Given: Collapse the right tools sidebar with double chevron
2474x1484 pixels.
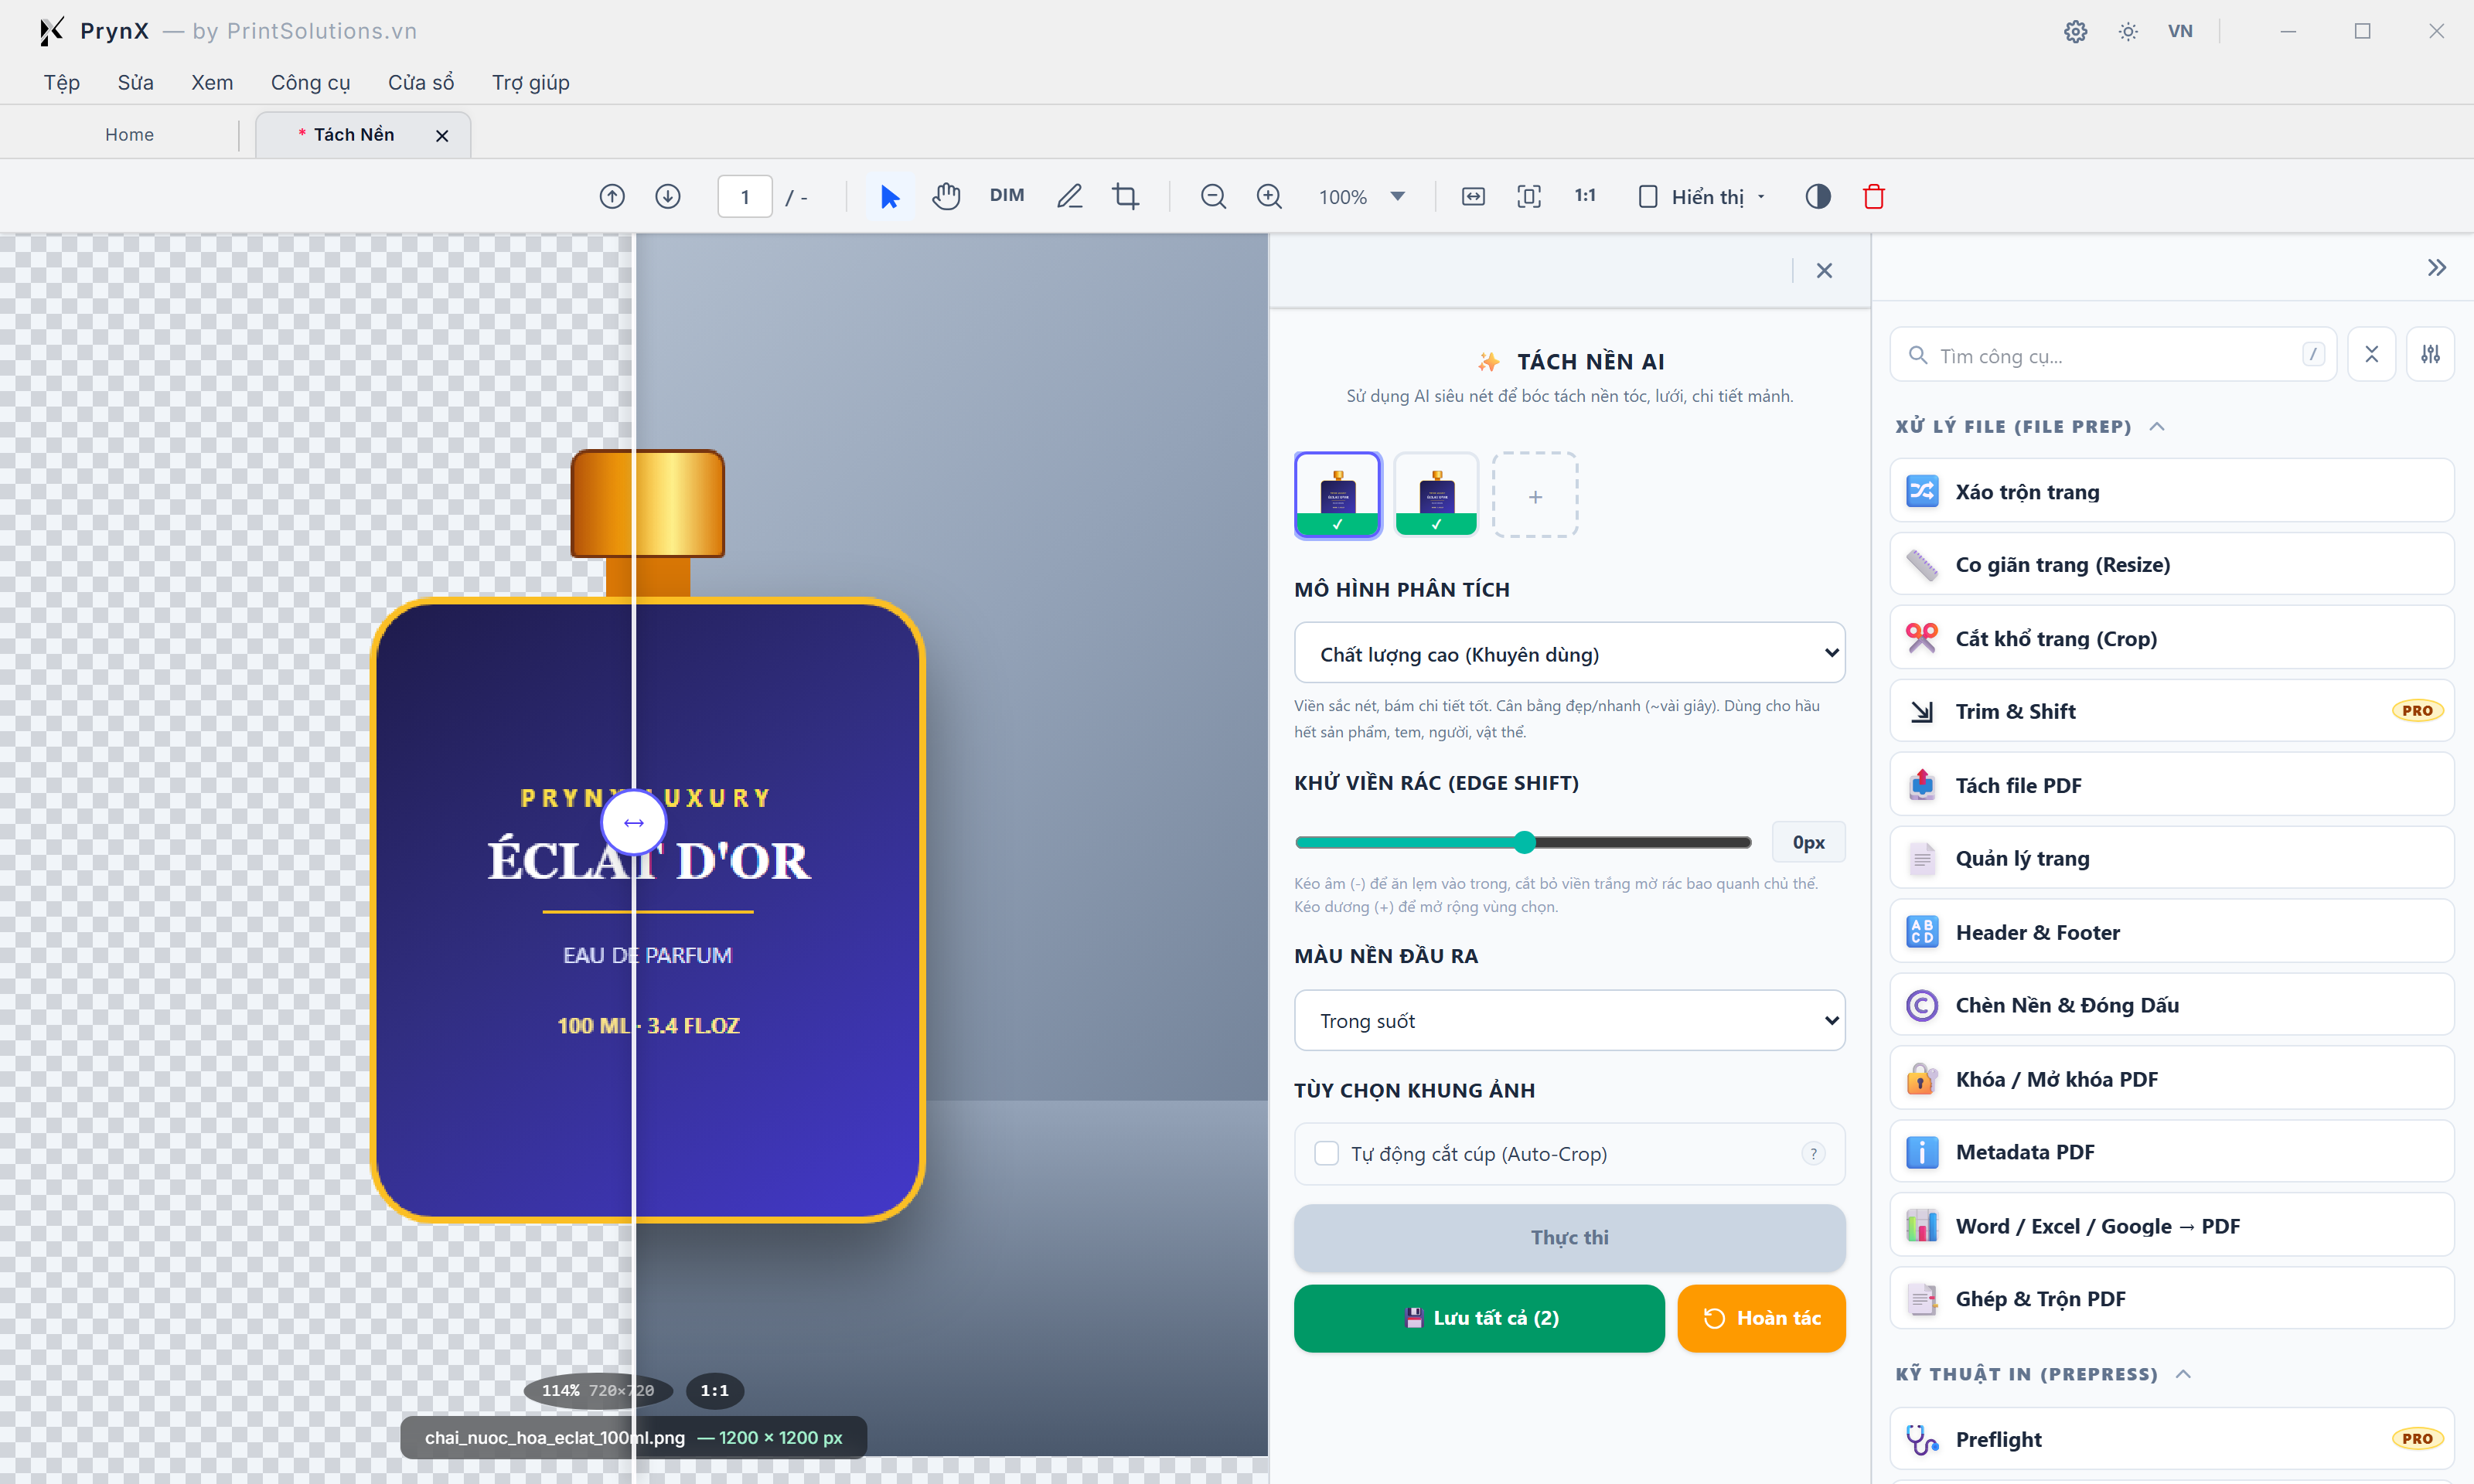Looking at the screenshot, I should (x=2436, y=267).
